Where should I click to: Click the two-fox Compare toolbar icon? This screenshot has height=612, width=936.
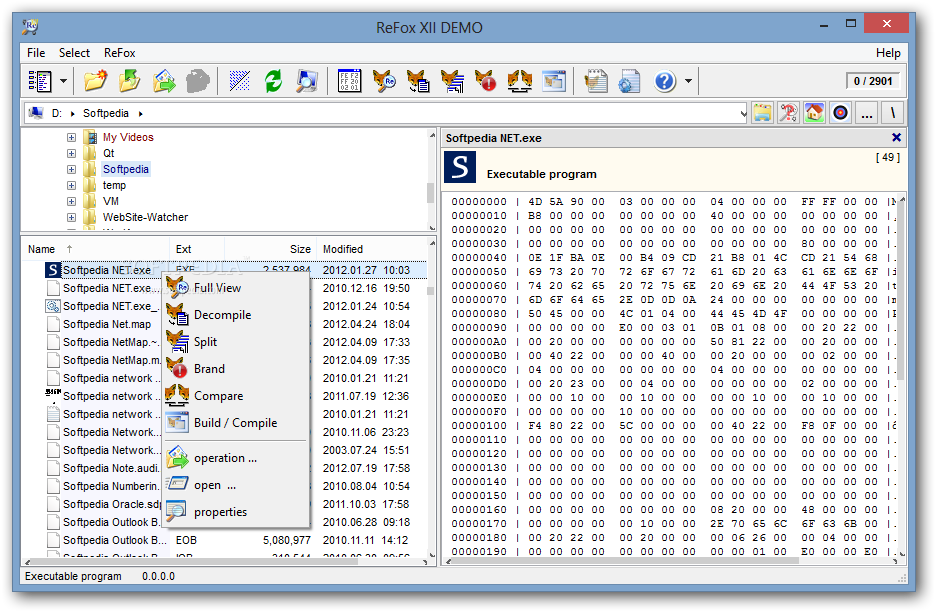tap(520, 81)
